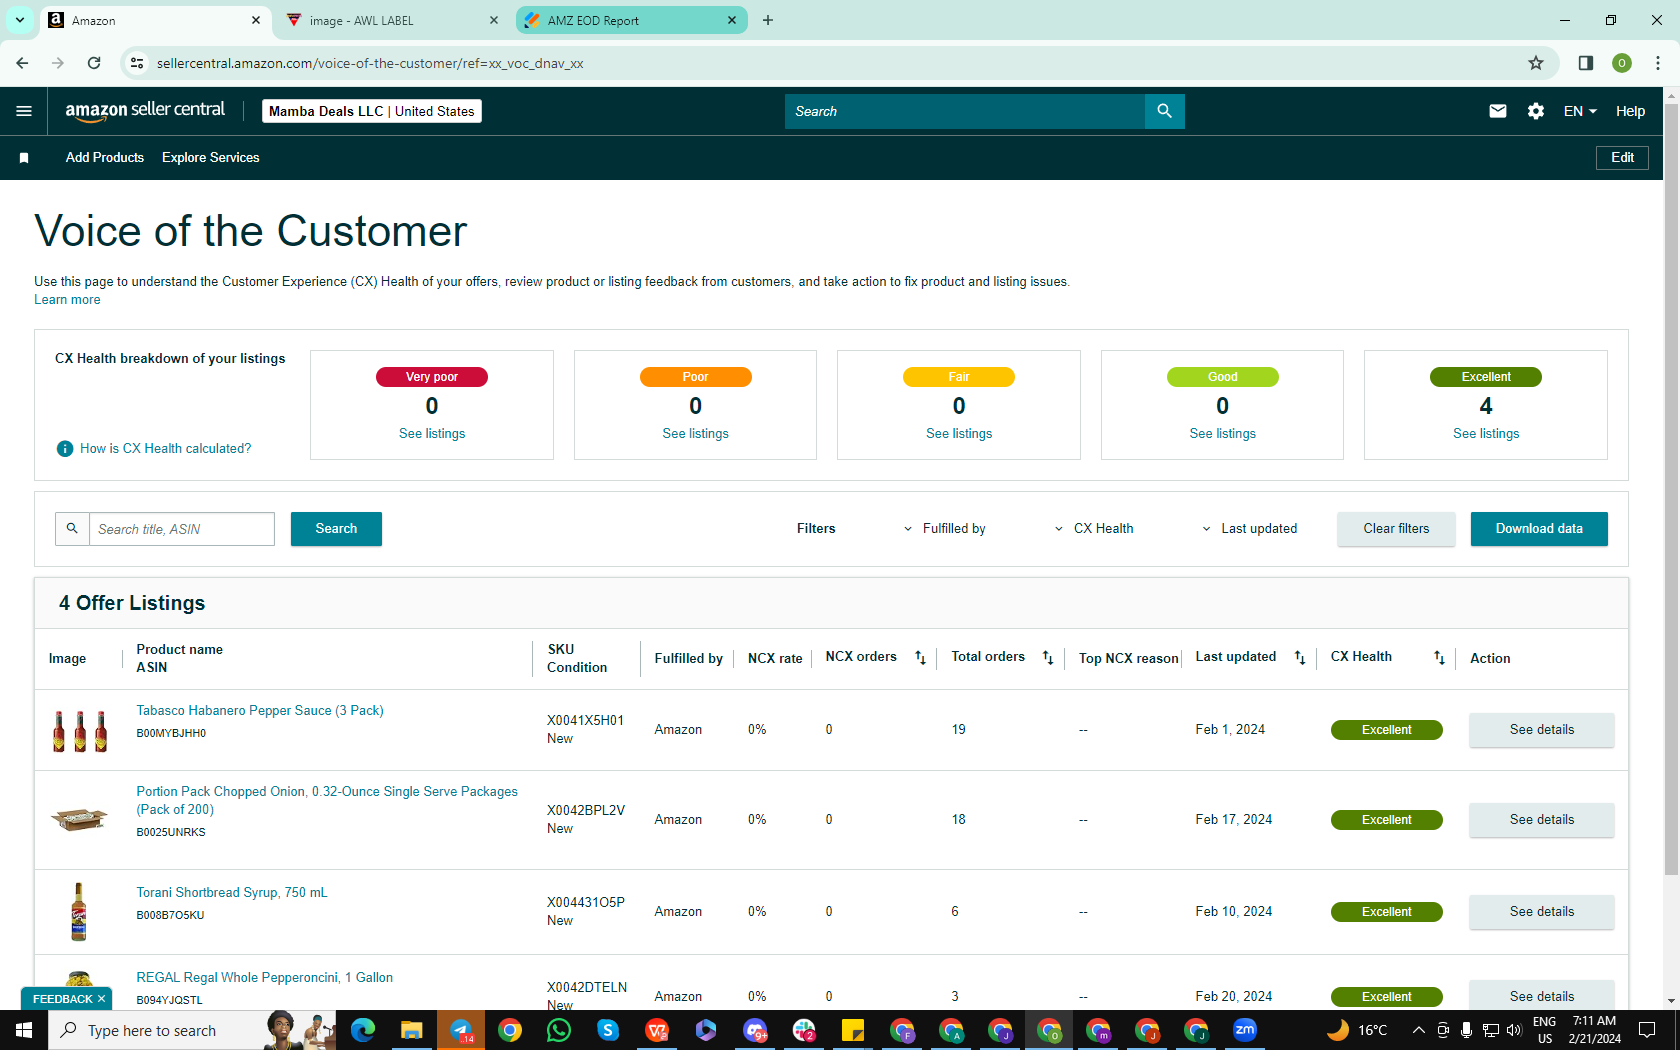Open the Help menu in header
Screen dimensions: 1680x1050
point(1630,111)
